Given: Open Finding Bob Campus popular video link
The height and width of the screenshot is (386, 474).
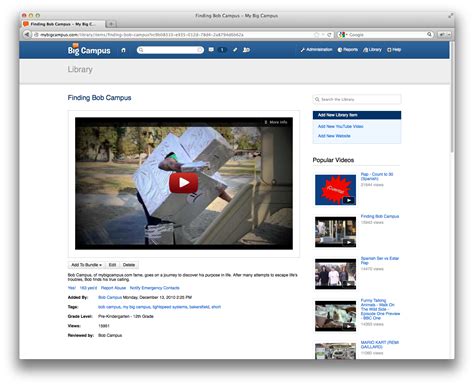Looking at the screenshot, I should 380,216.
